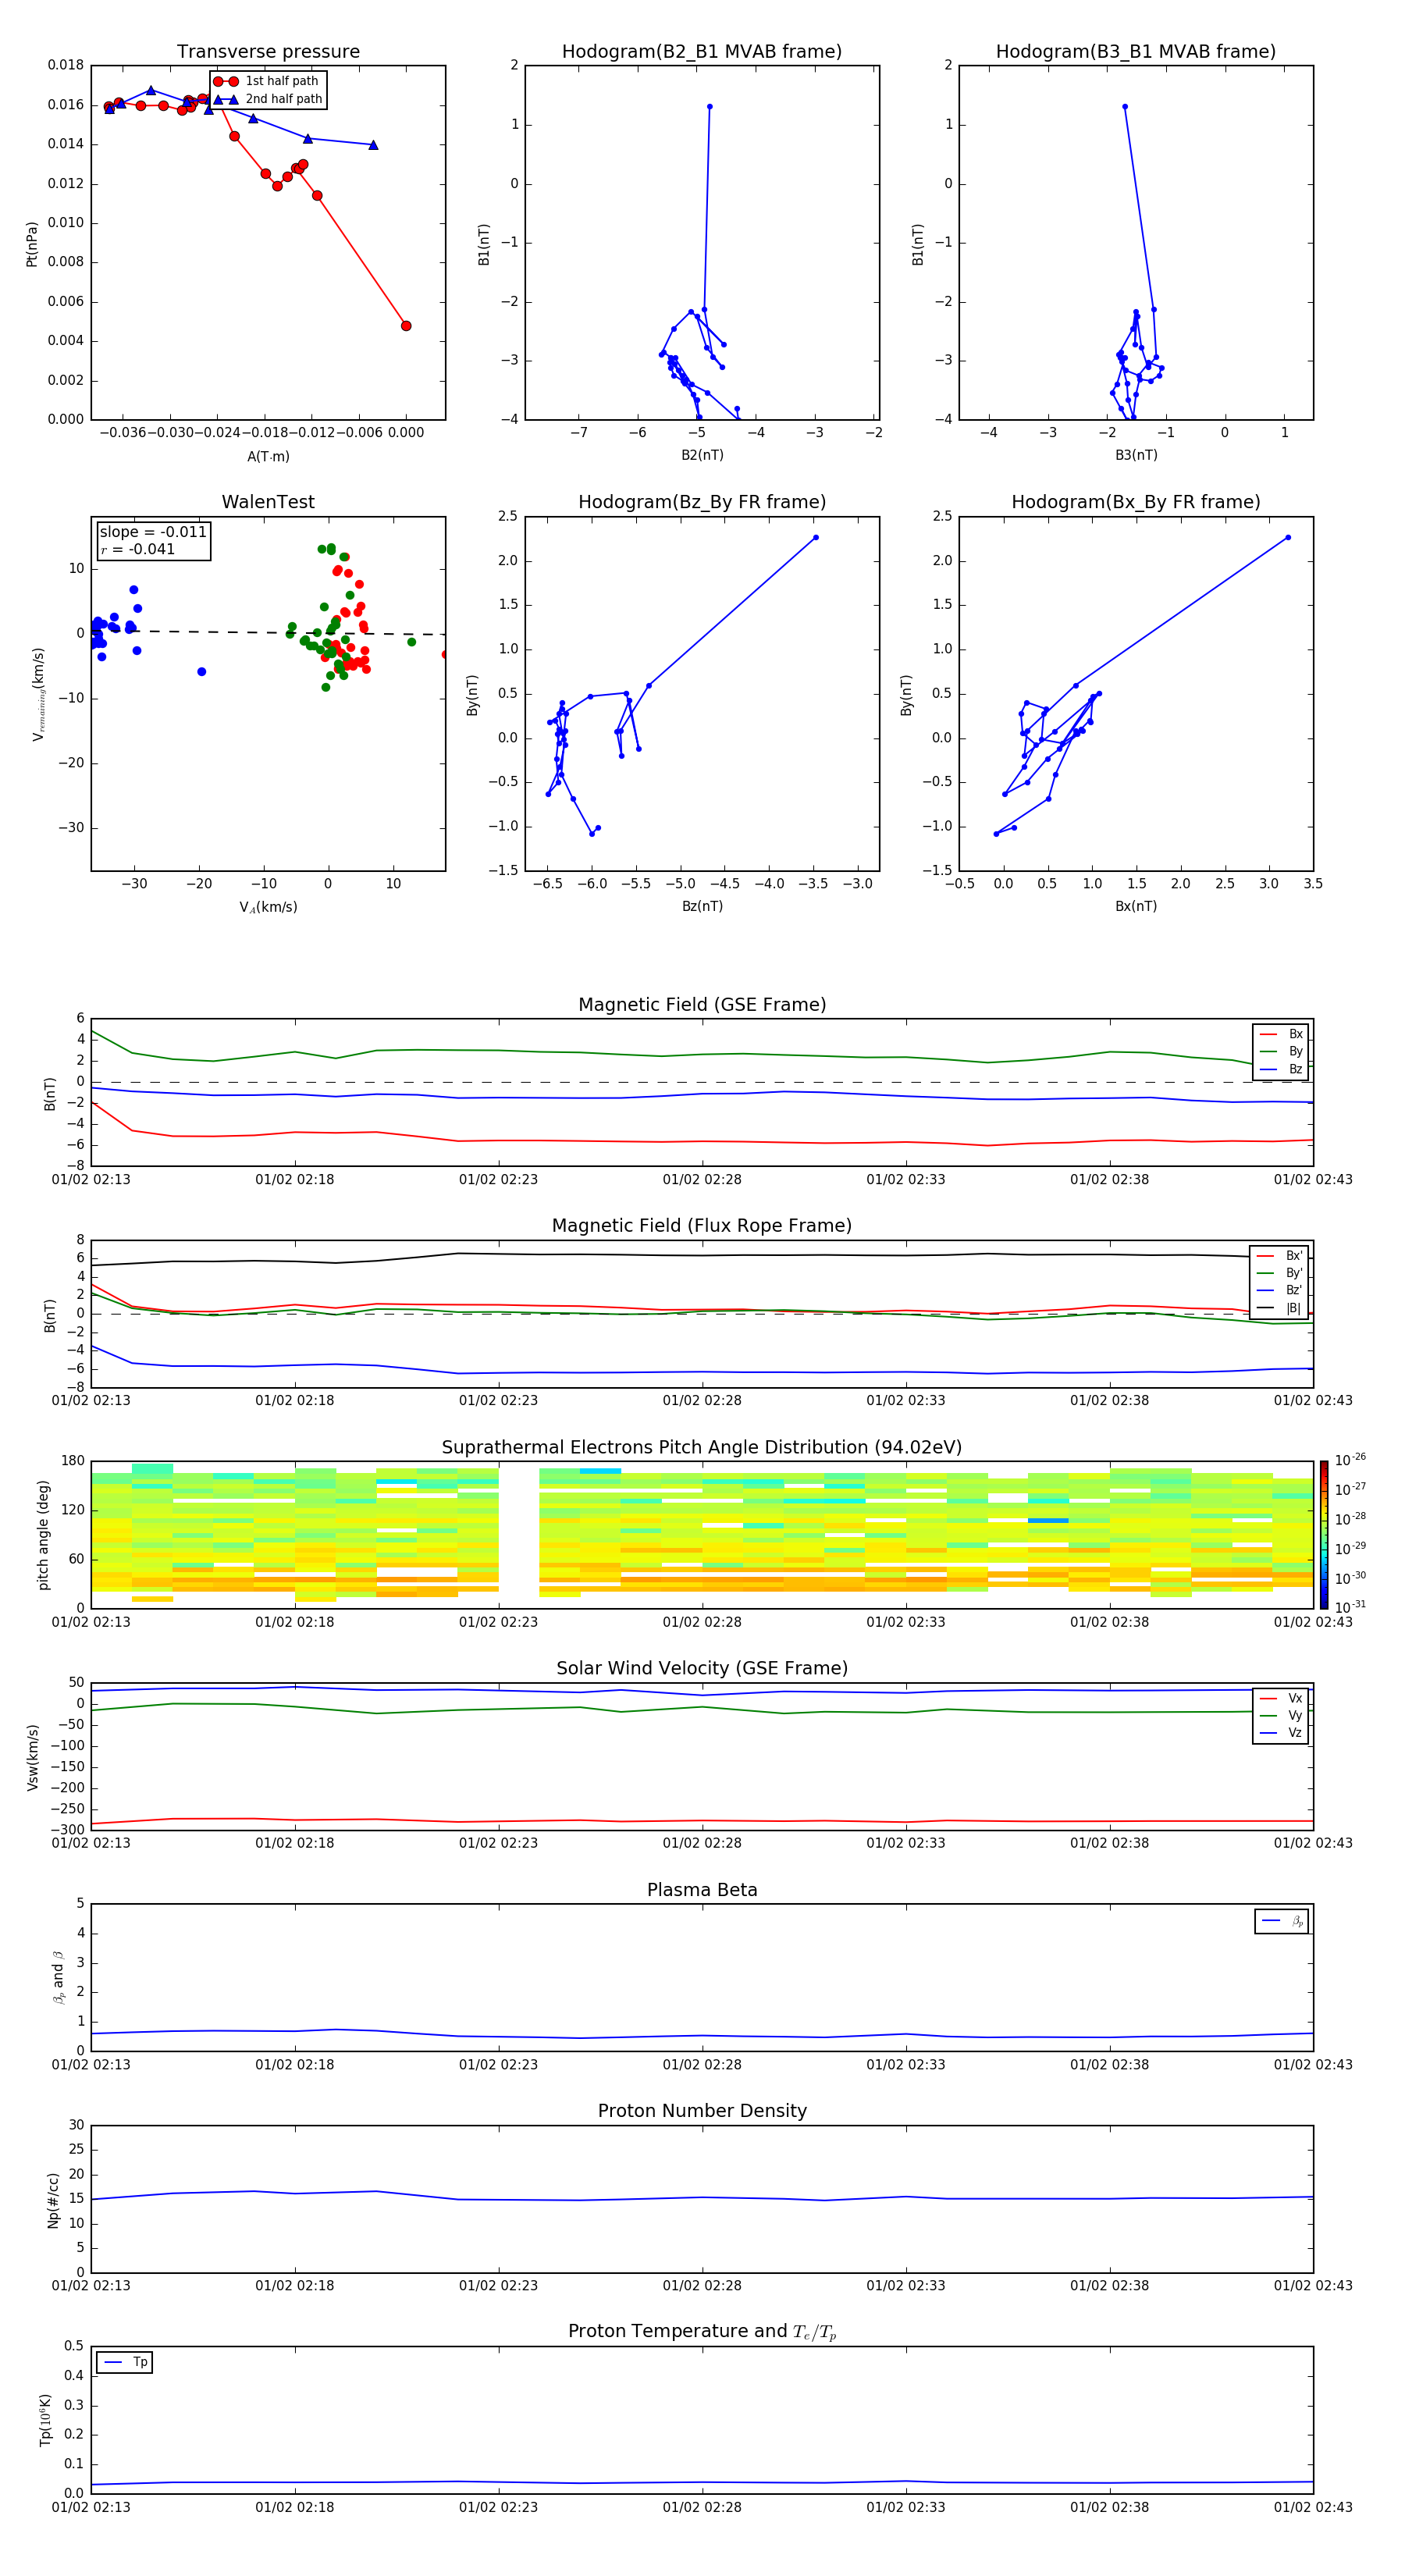This screenshot has width=1405, height=2576.
Task: Click the 'Hodogram(Bx_By FR frame)' title
Action: click(x=1136, y=502)
